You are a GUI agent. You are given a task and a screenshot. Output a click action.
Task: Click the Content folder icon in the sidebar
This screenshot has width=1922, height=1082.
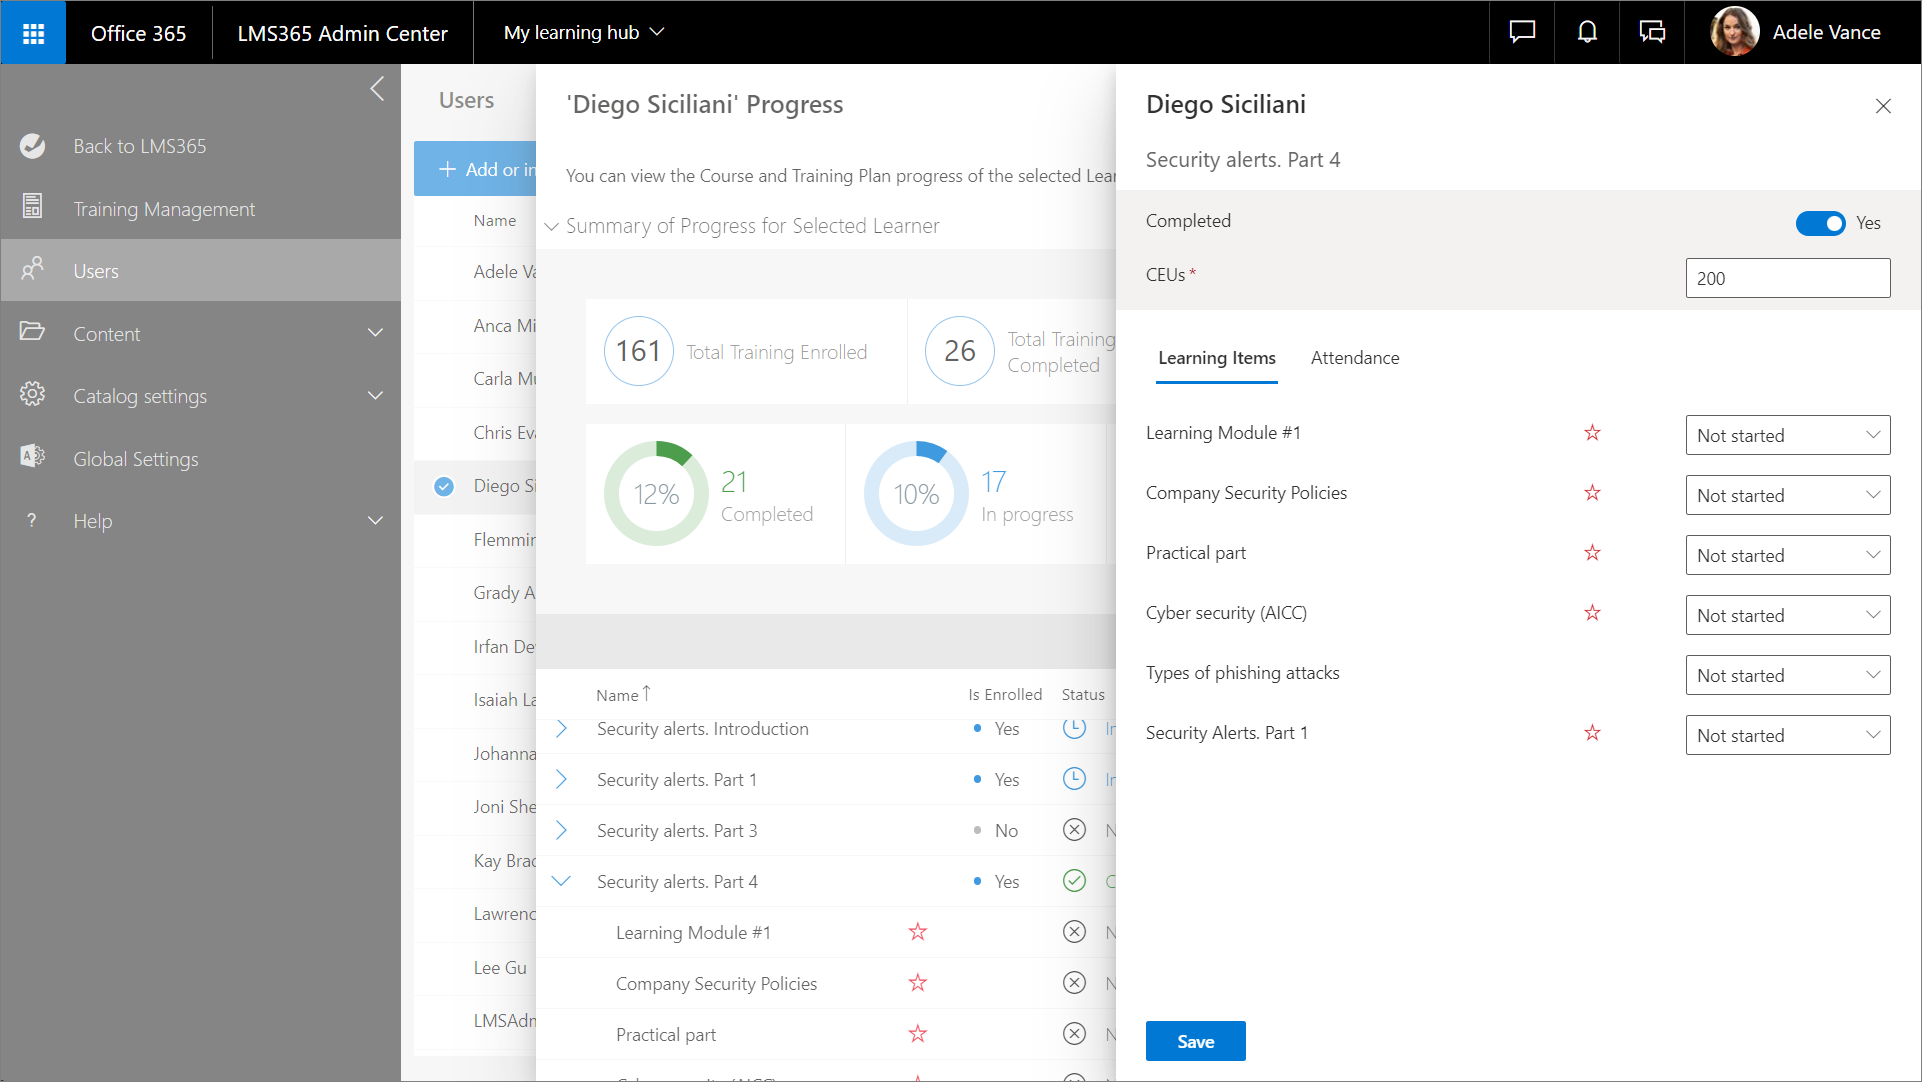coord(33,332)
